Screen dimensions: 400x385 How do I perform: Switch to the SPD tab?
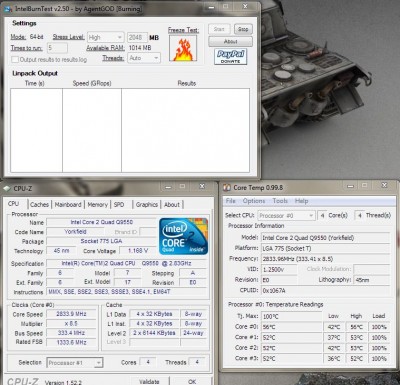[x=119, y=205]
